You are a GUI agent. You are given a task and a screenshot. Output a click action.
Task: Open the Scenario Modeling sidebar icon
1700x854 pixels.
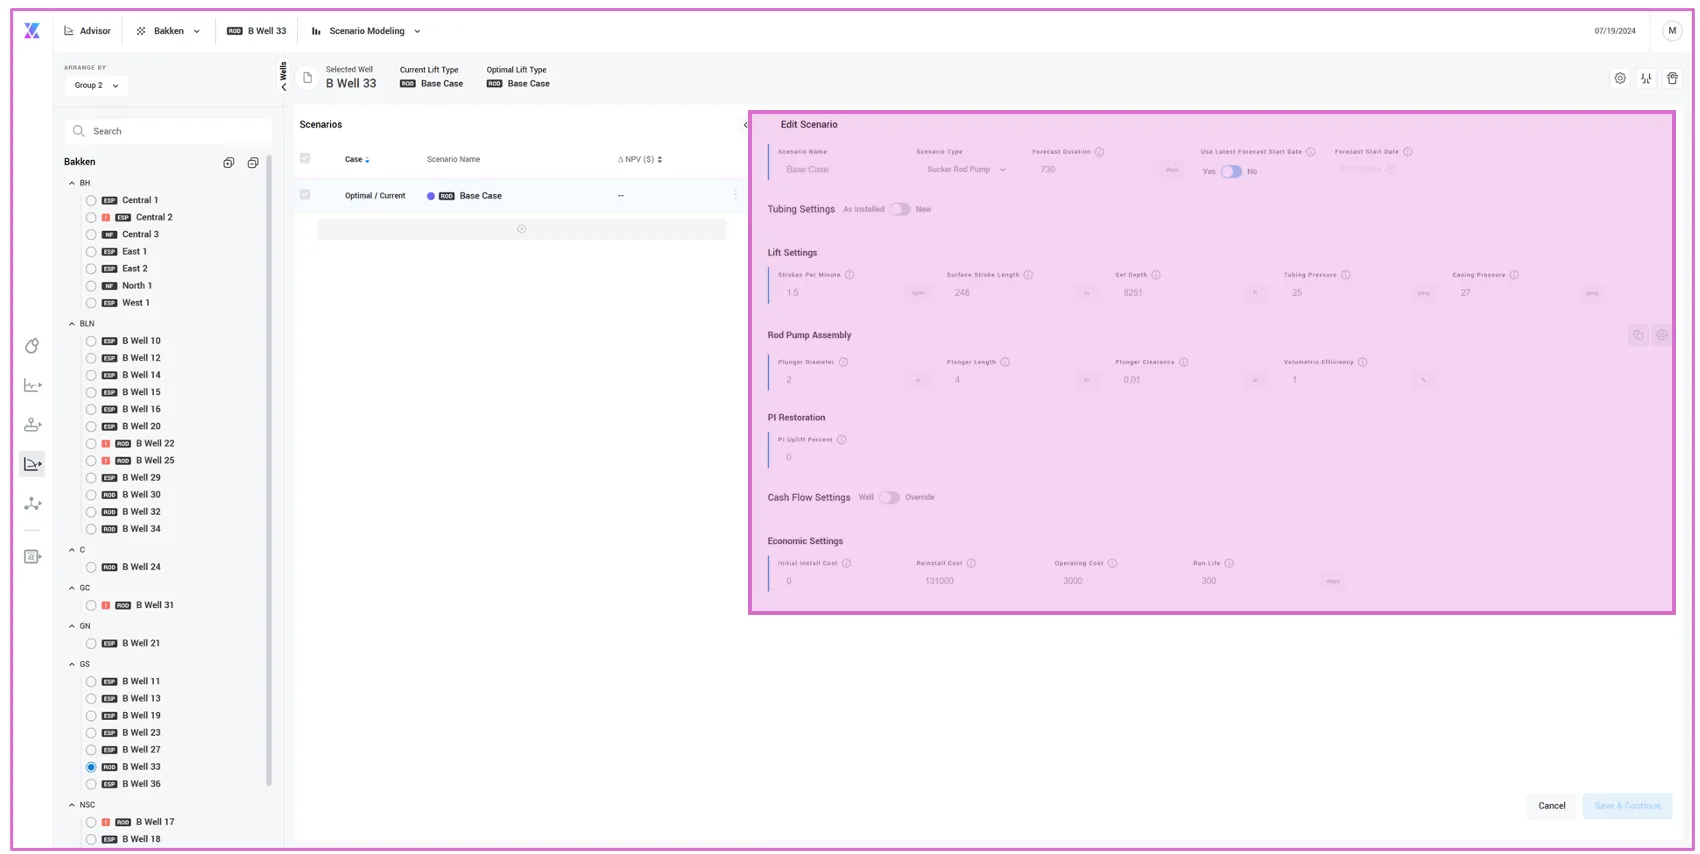coord(32,464)
